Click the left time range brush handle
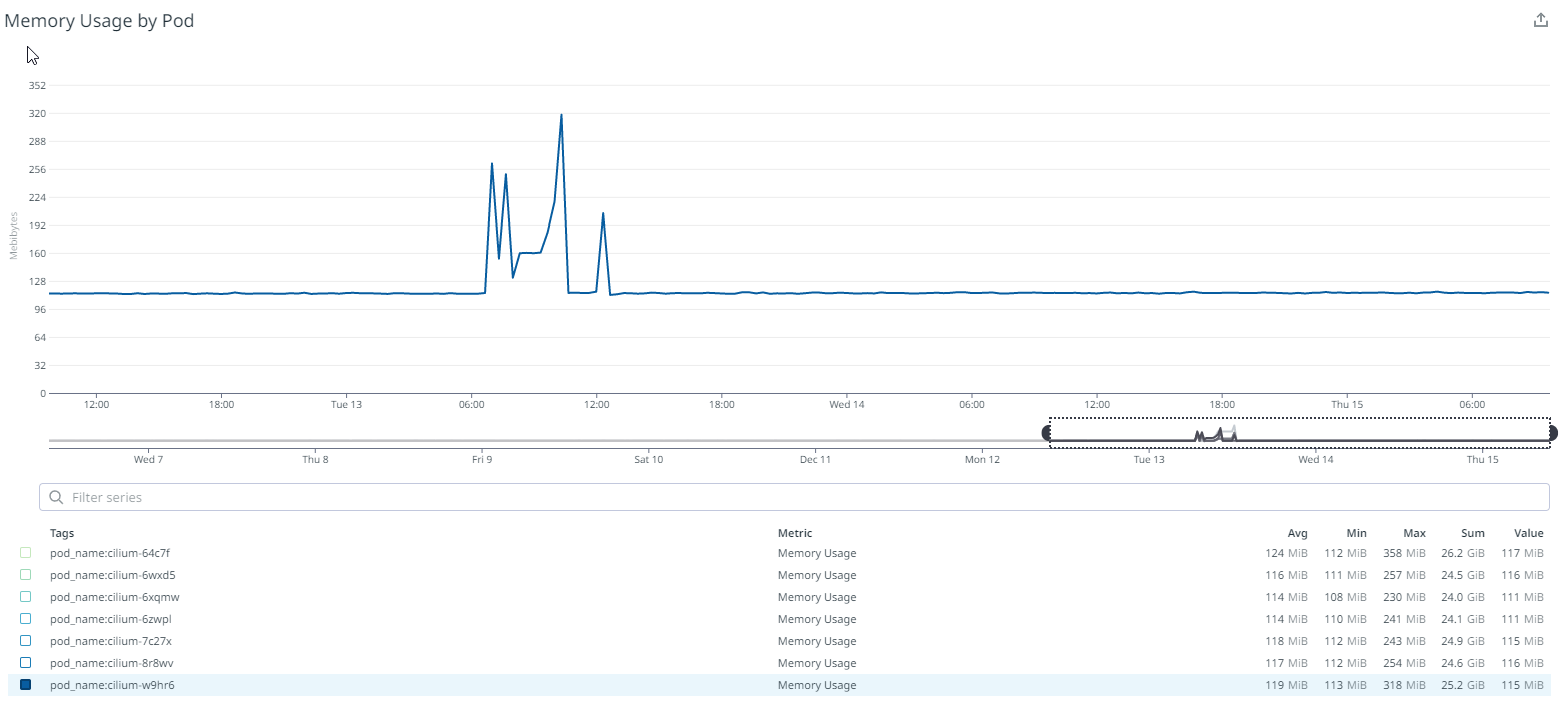The image size is (1563, 719). click(x=1047, y=432)
